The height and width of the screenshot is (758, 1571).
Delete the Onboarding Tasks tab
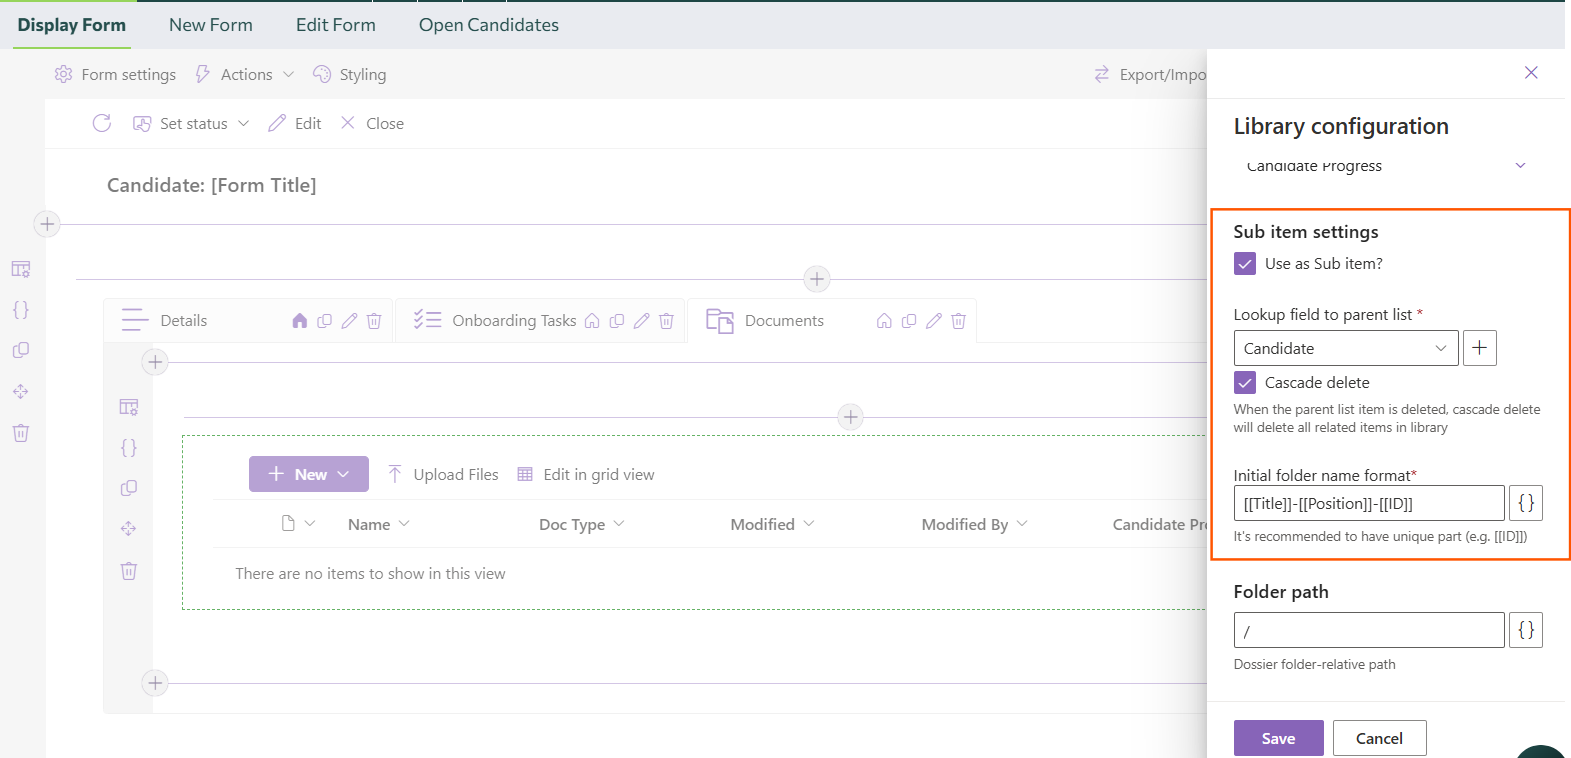(666, 321)
